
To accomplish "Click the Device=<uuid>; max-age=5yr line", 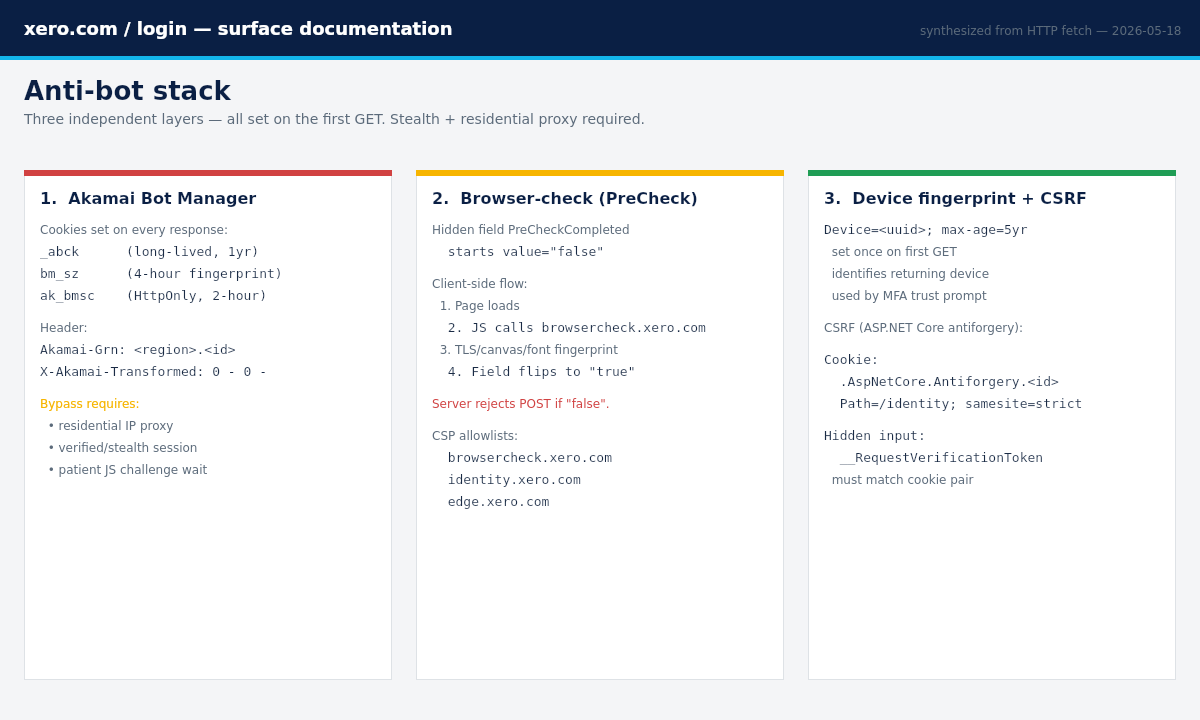I will tap(926, 230).
